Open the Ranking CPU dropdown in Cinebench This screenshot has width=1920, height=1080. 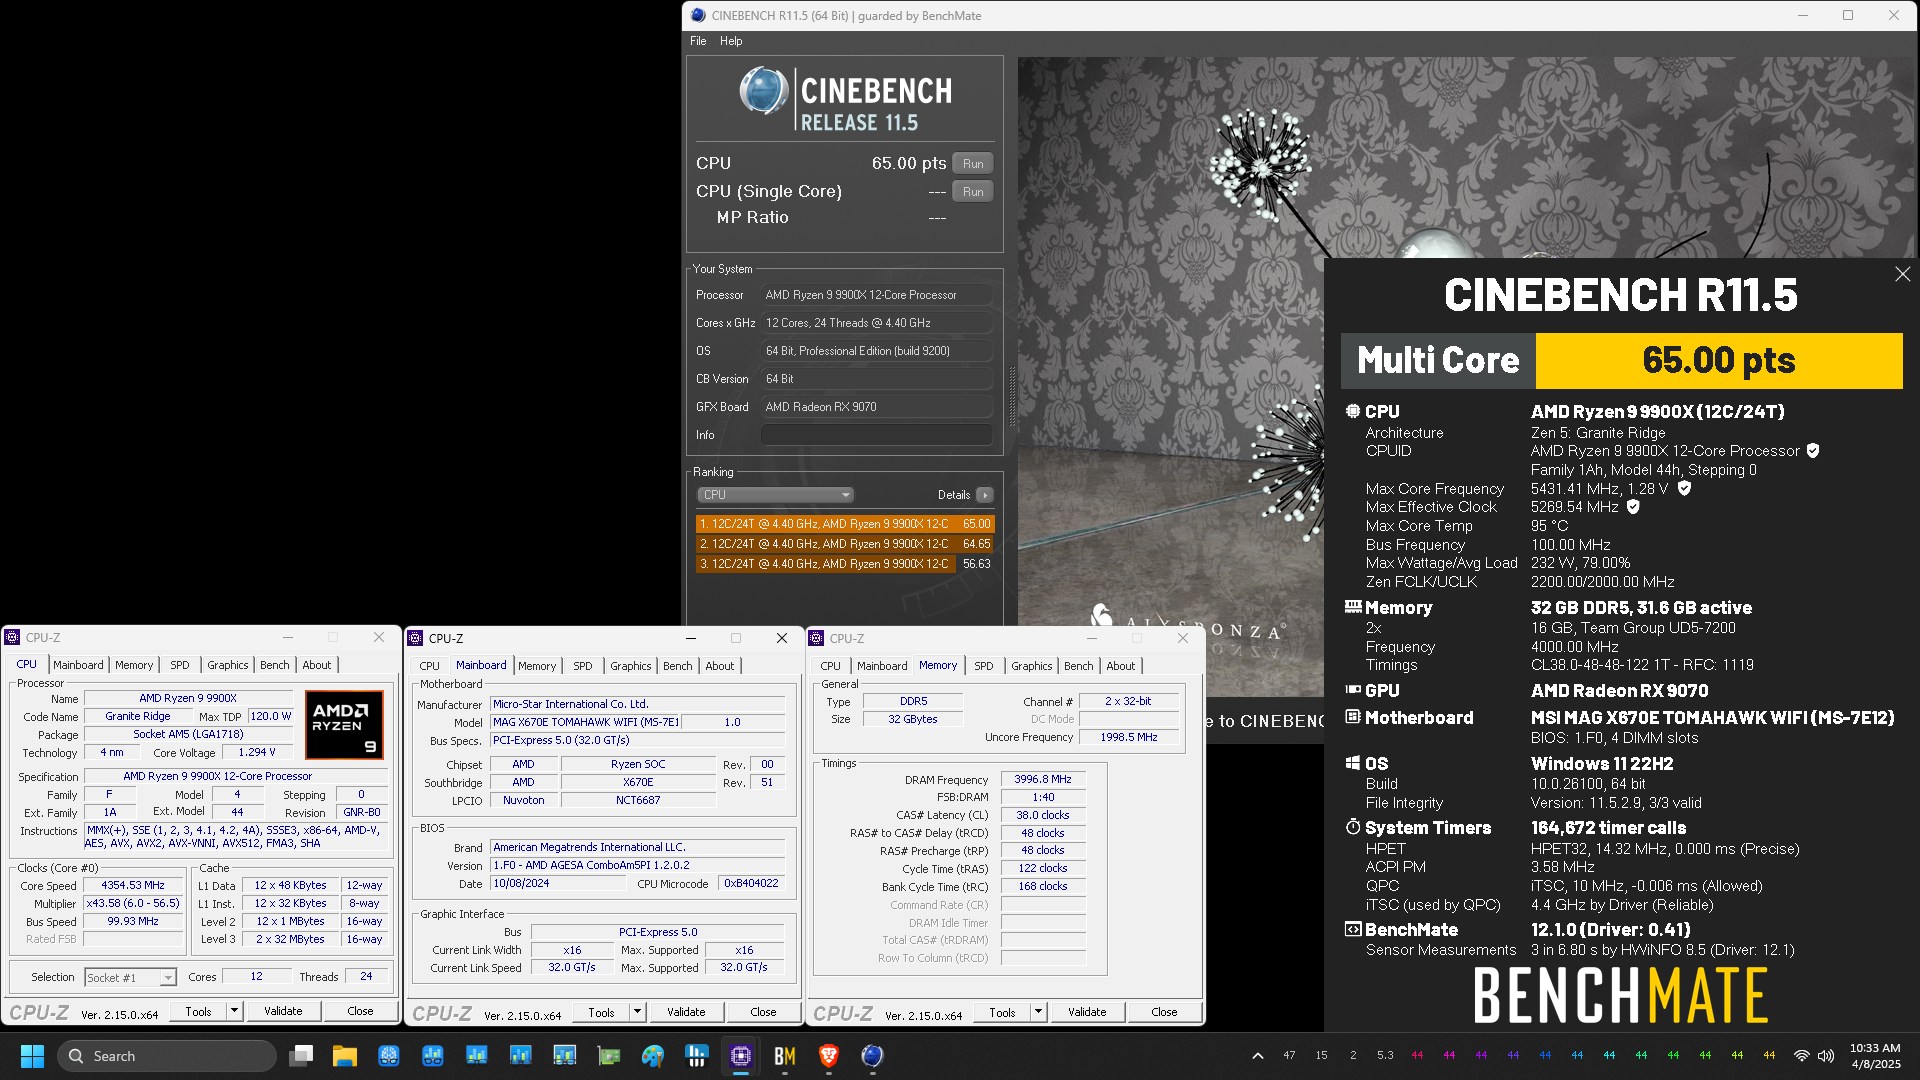(775, 495)
